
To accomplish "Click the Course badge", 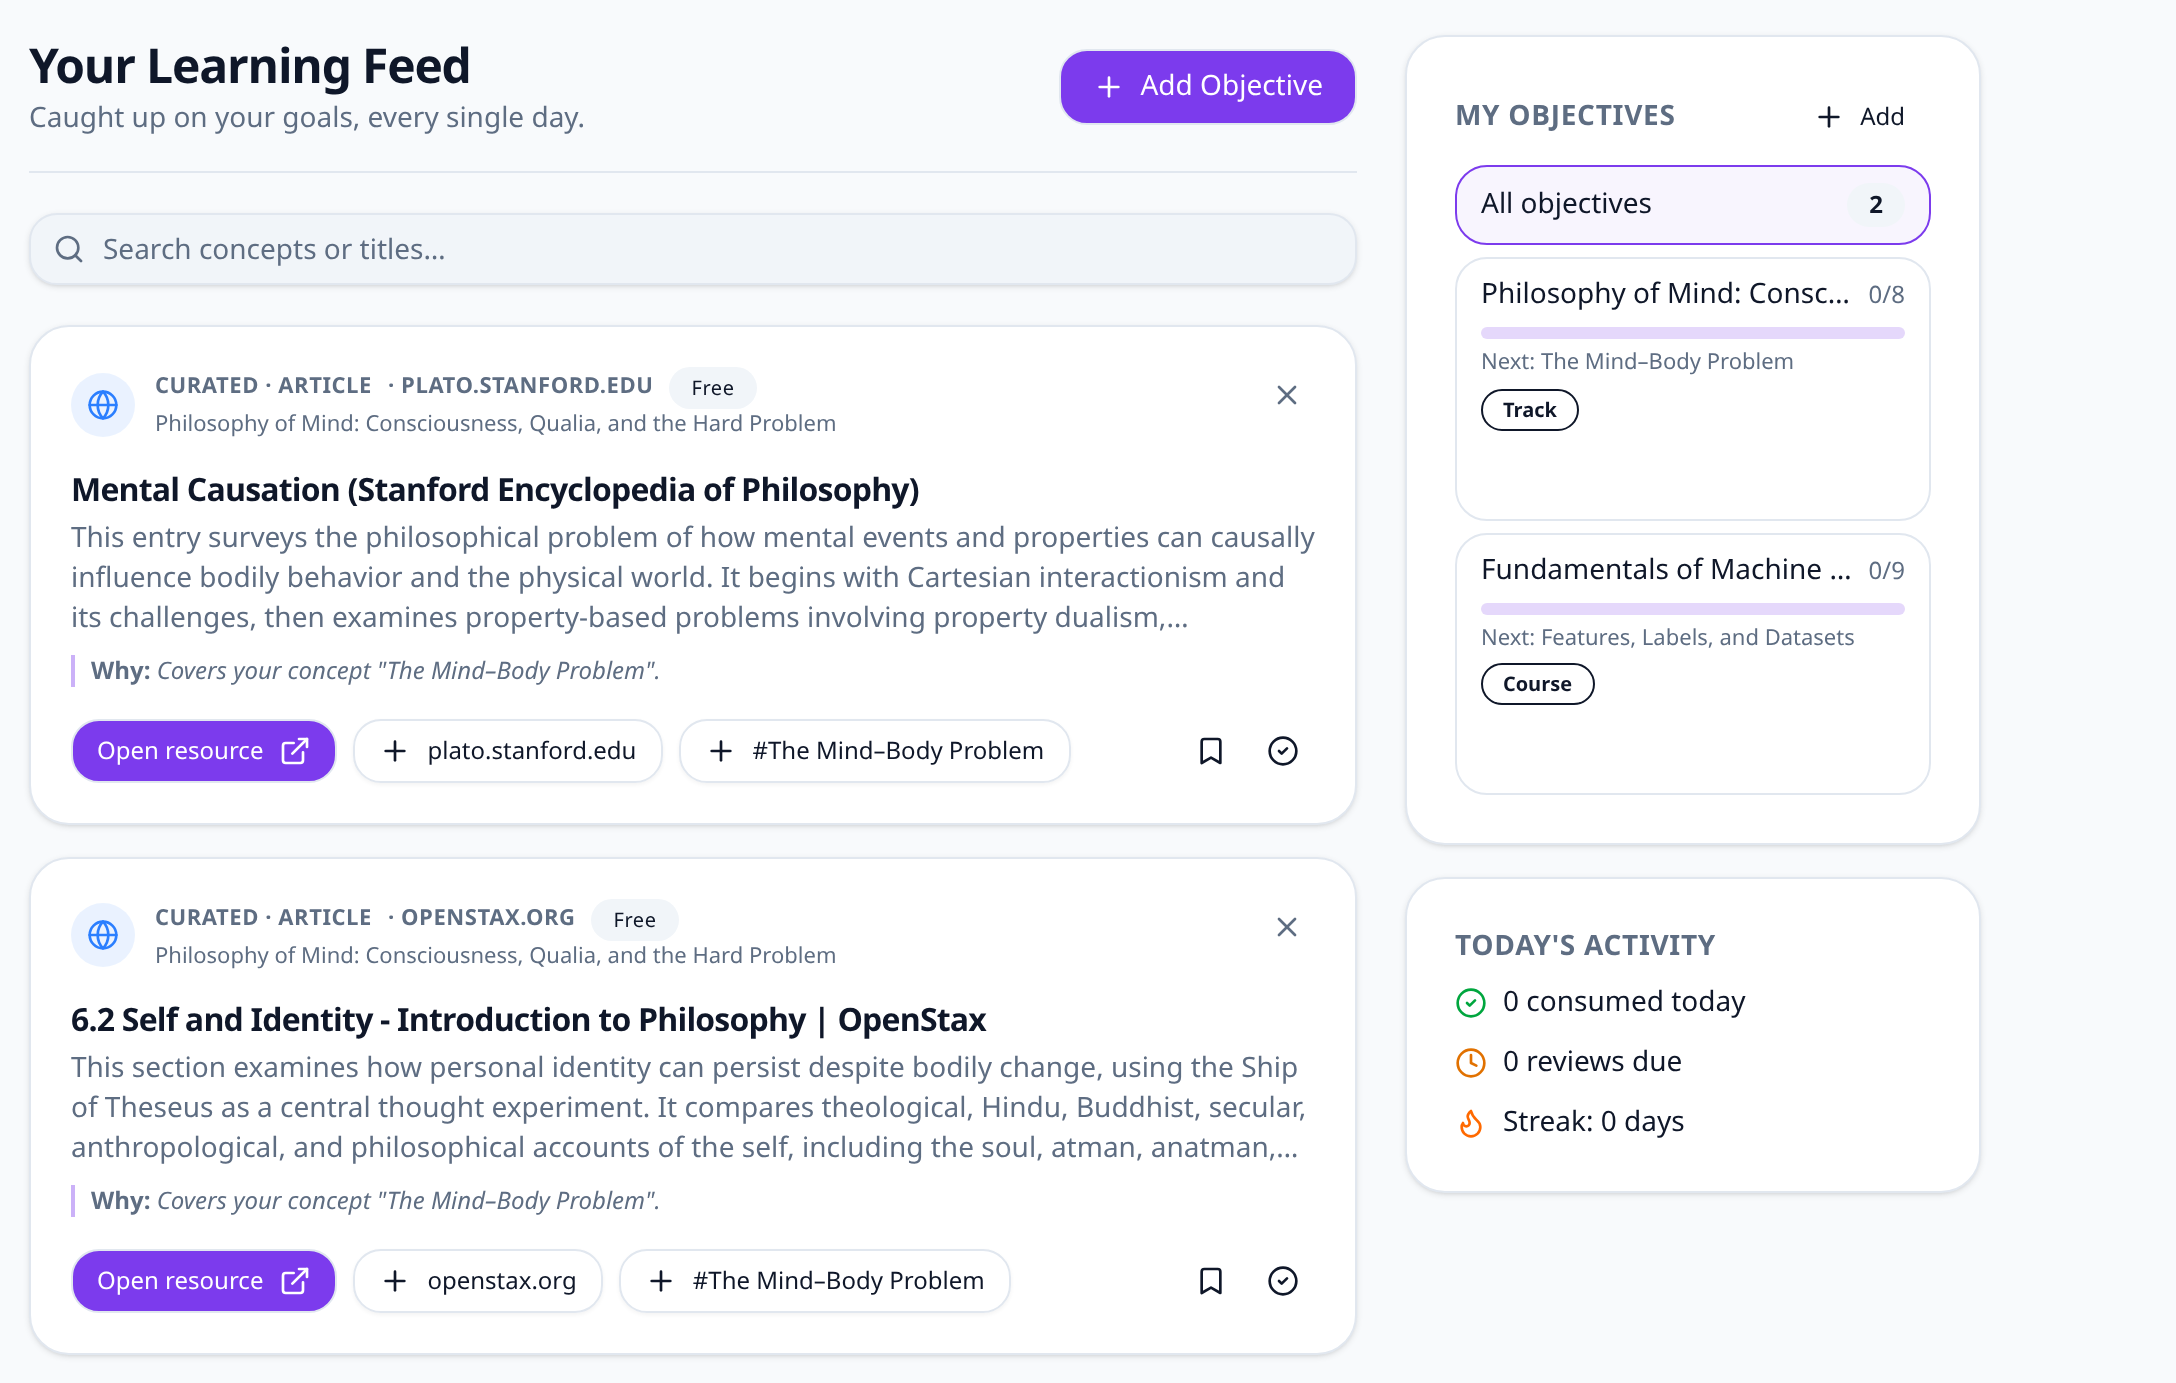I will tap(1538, 684).
